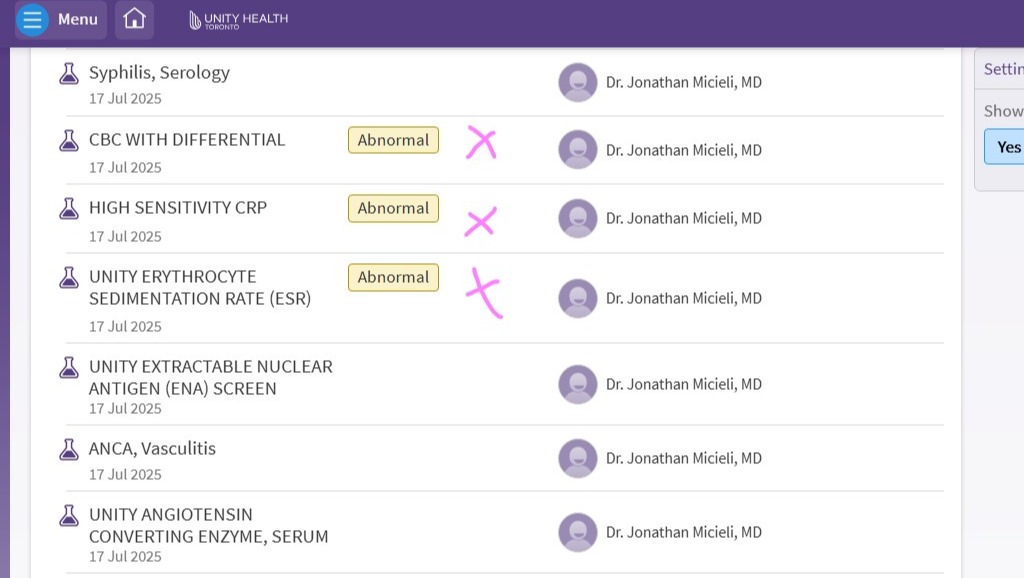The height and width of the screenshot is (578, 1024).
Task: Click the flask icon beside Angiotensin Converting Enzyme
Action: point(69,515)
